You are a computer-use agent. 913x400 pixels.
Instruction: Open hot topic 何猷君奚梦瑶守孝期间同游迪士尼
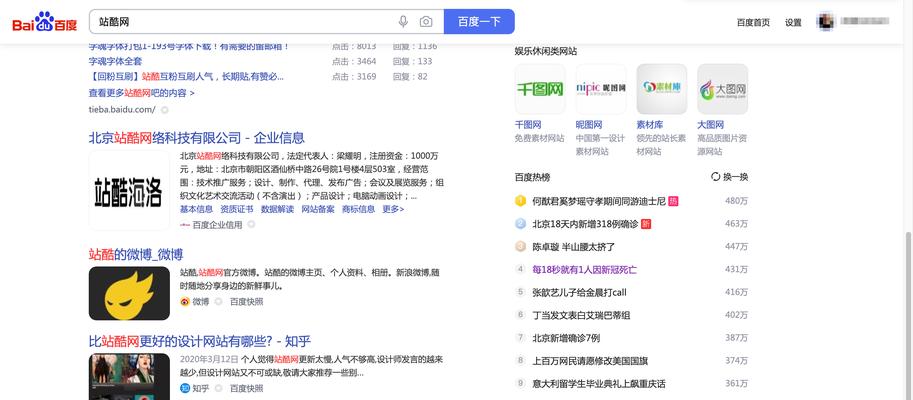click(x=599, y=201)
